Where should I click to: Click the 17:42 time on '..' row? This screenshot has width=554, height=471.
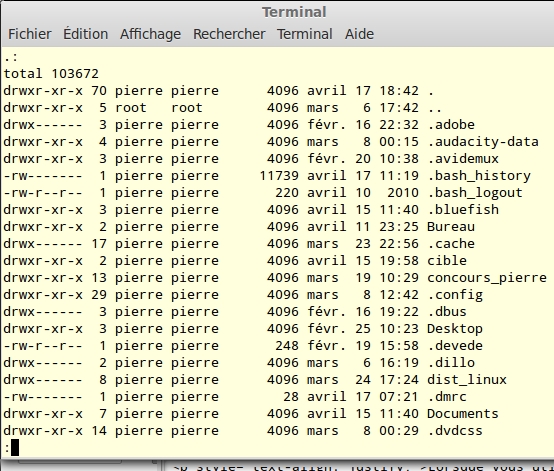pos(399,108)
